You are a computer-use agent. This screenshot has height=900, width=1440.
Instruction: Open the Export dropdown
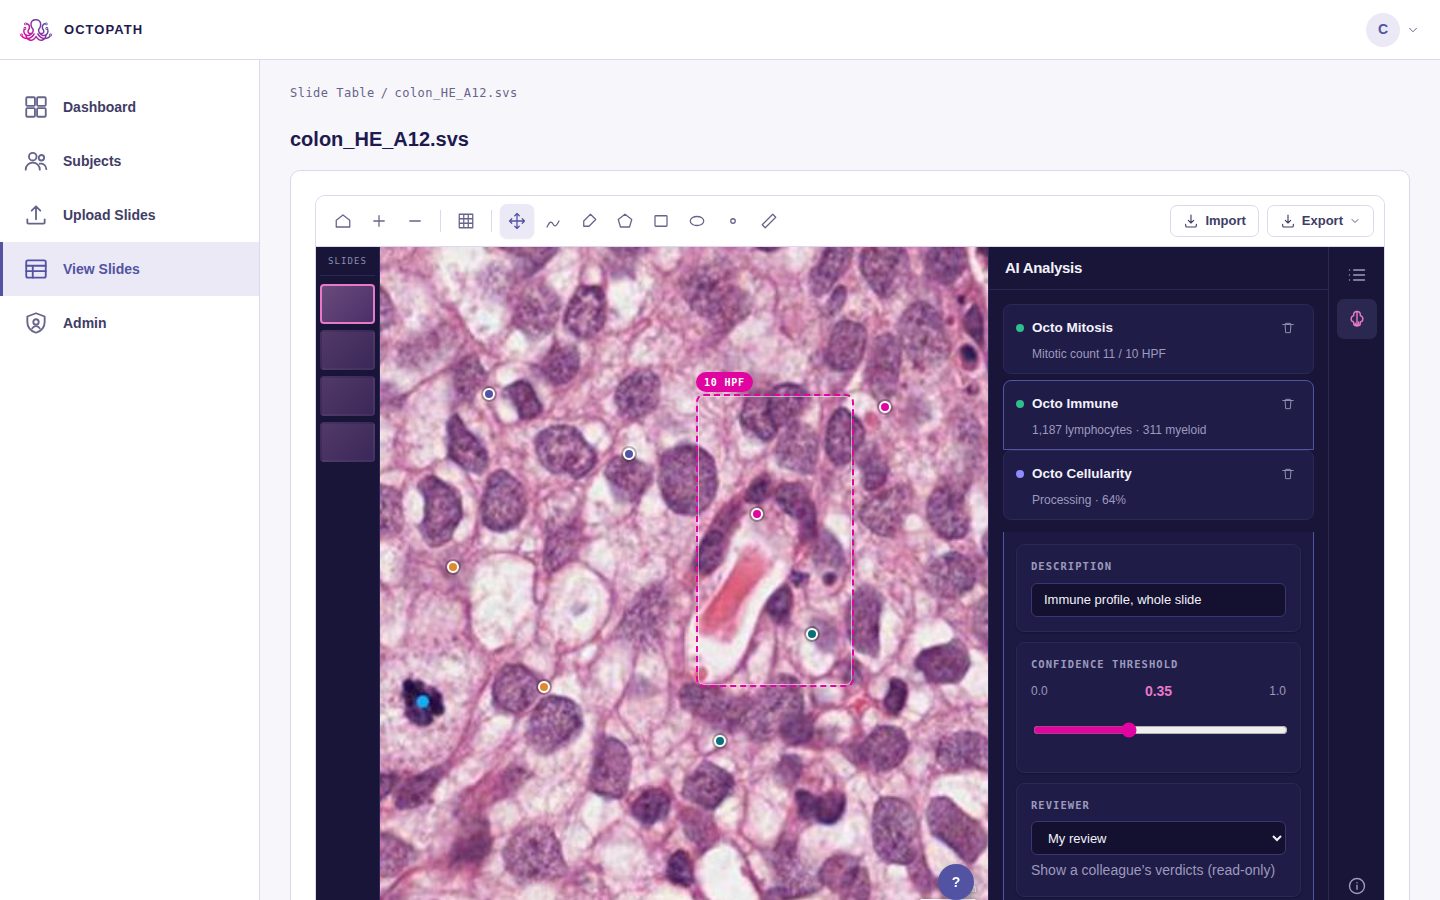click(x=1320, y=221)
